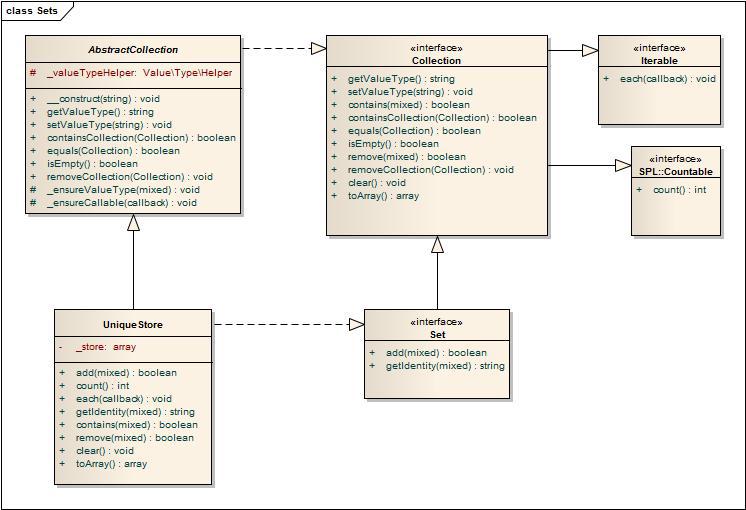Select the generalization arrow from UniqueStore to AbstractCollection

[x=134, y=262]
